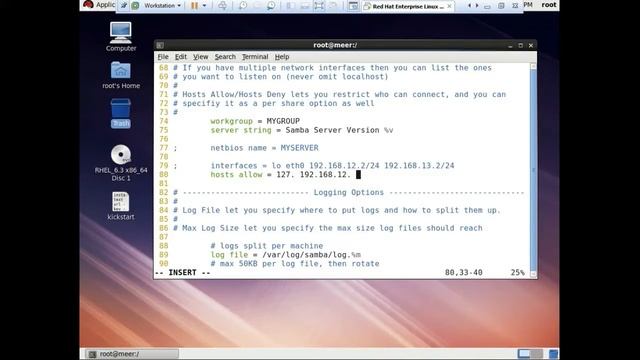Click 'Samba Server Version' text on line 75
640x360 pixels.
tap(332, 130)
